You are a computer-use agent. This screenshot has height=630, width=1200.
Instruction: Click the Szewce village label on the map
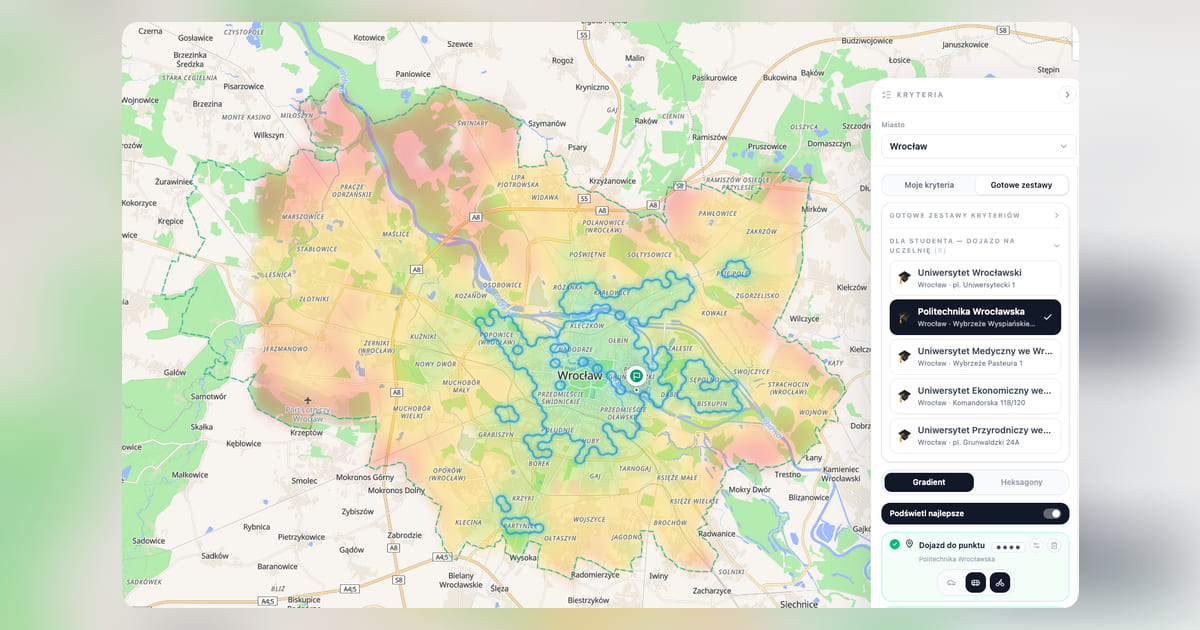pyautogui.click(x=460, y=44)
